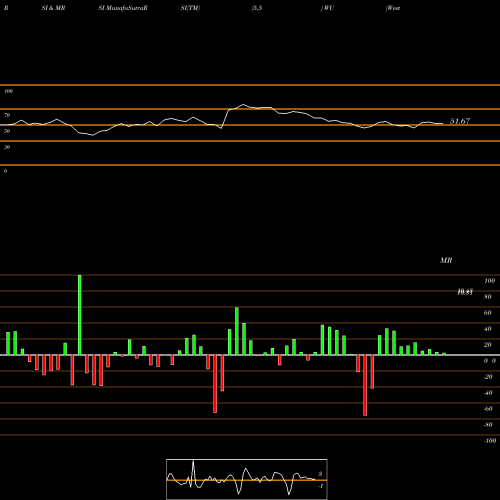
Task: Click the -100 label on the MR axis
Action: click(490, 441)
